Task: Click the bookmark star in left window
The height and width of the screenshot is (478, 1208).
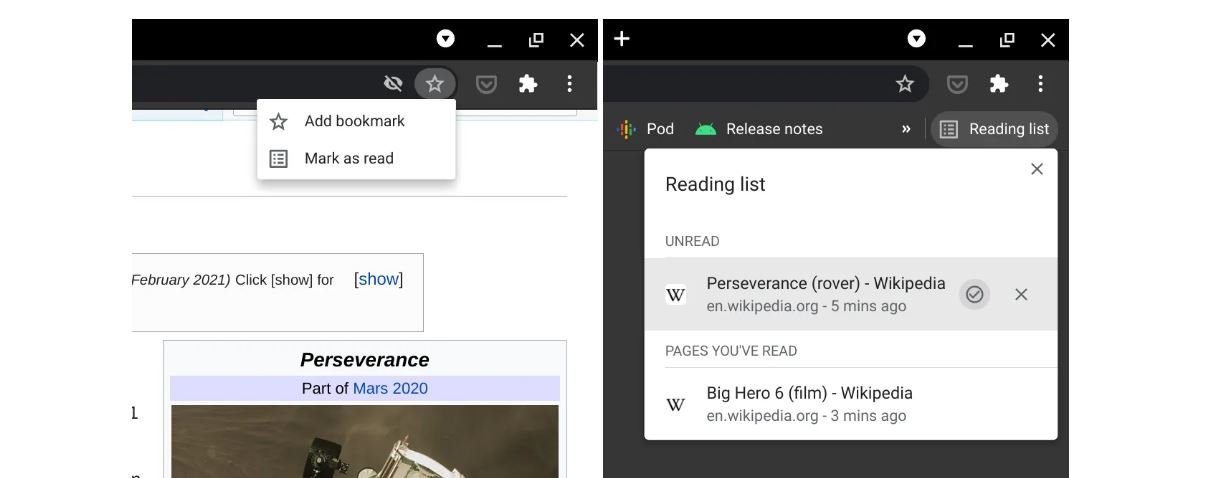Action: pos(434,84)
